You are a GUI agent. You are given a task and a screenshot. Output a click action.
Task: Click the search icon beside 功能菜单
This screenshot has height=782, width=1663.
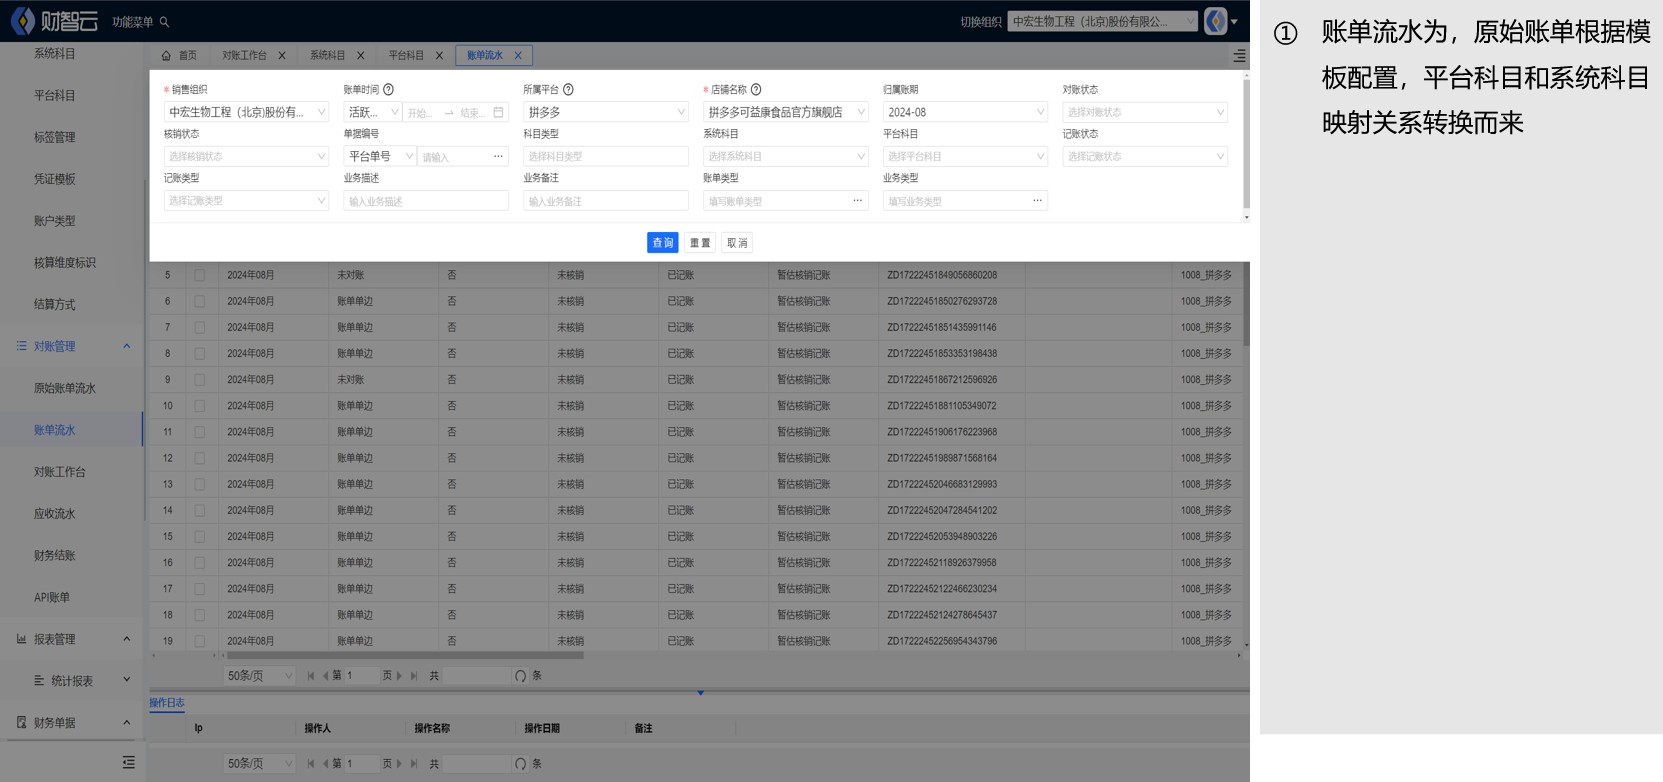[x=165, y=22]
